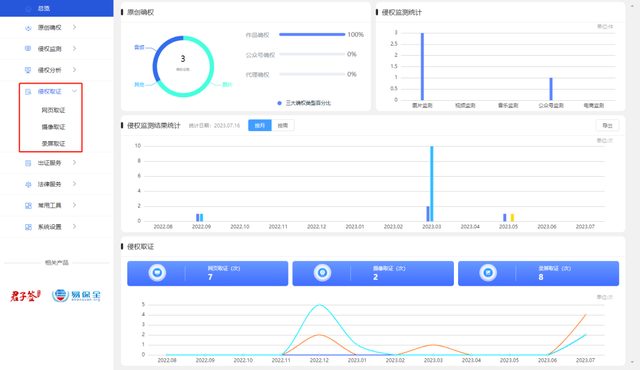Collapse the 侵权取证 menu chevron

(74, 91)
